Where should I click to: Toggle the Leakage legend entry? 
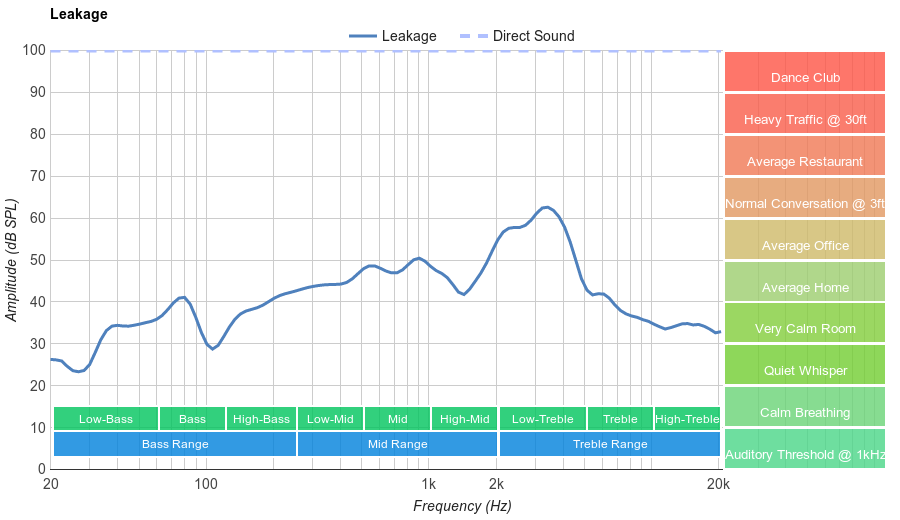pyautogui.click(x=393, y=36)
